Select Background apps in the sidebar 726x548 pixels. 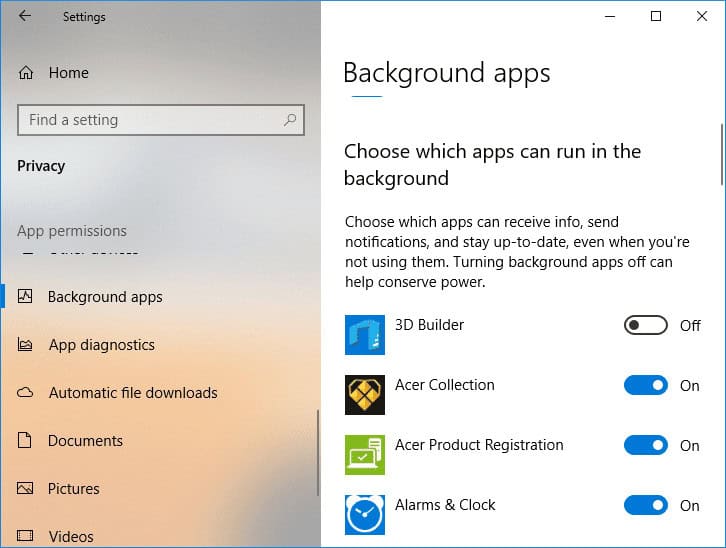coord(105,296)
